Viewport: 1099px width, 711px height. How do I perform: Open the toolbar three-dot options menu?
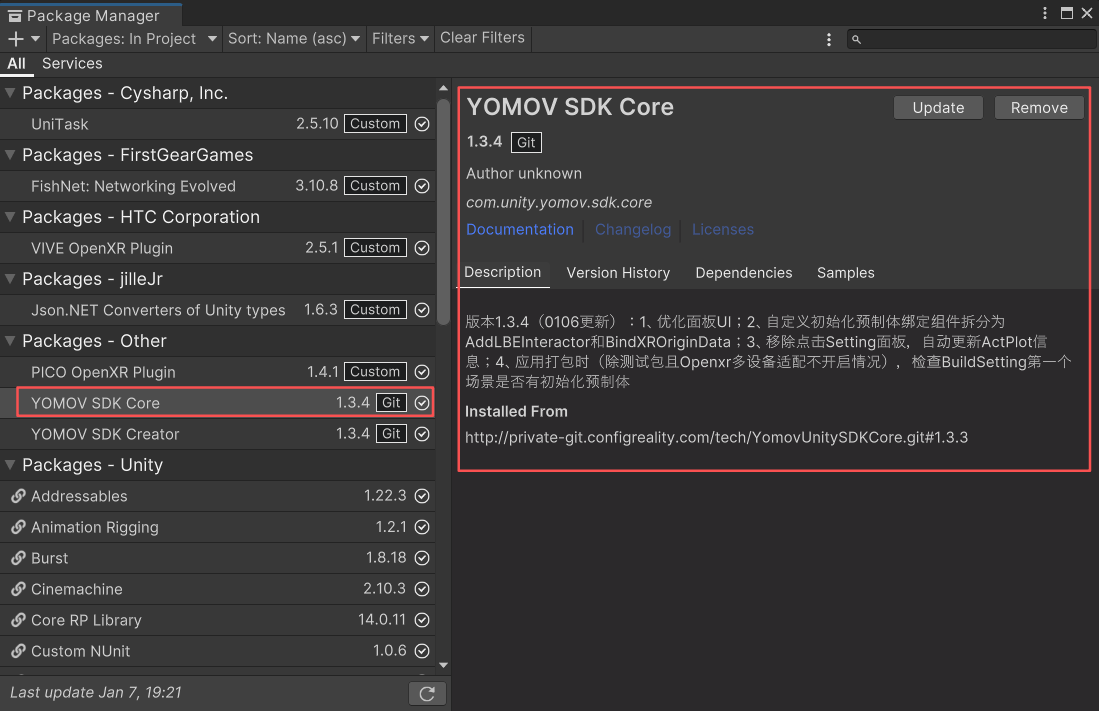828,39
